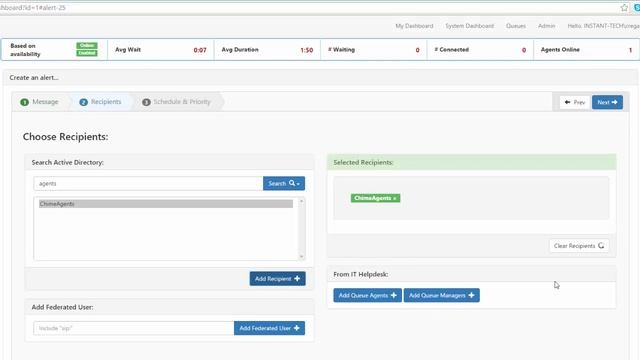640x360 pixels.
Task: Click the # Waiting stat panel
Action: (374, 50)
